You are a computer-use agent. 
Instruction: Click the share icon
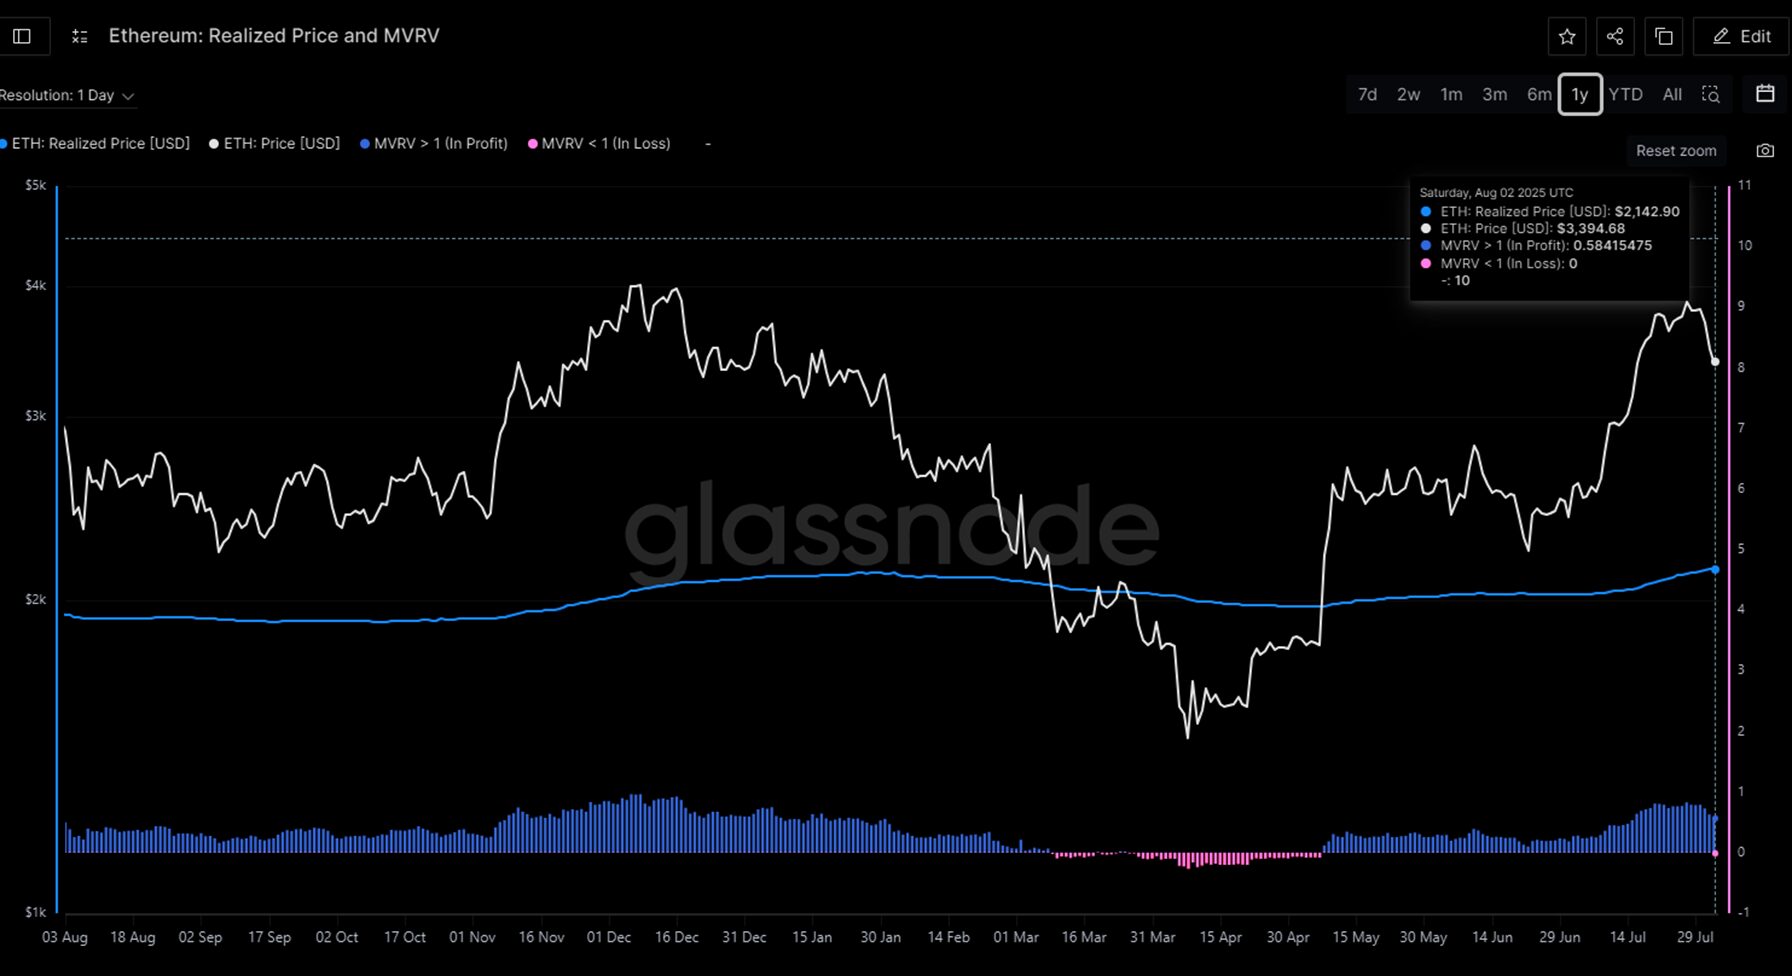tap(1615, 36)
